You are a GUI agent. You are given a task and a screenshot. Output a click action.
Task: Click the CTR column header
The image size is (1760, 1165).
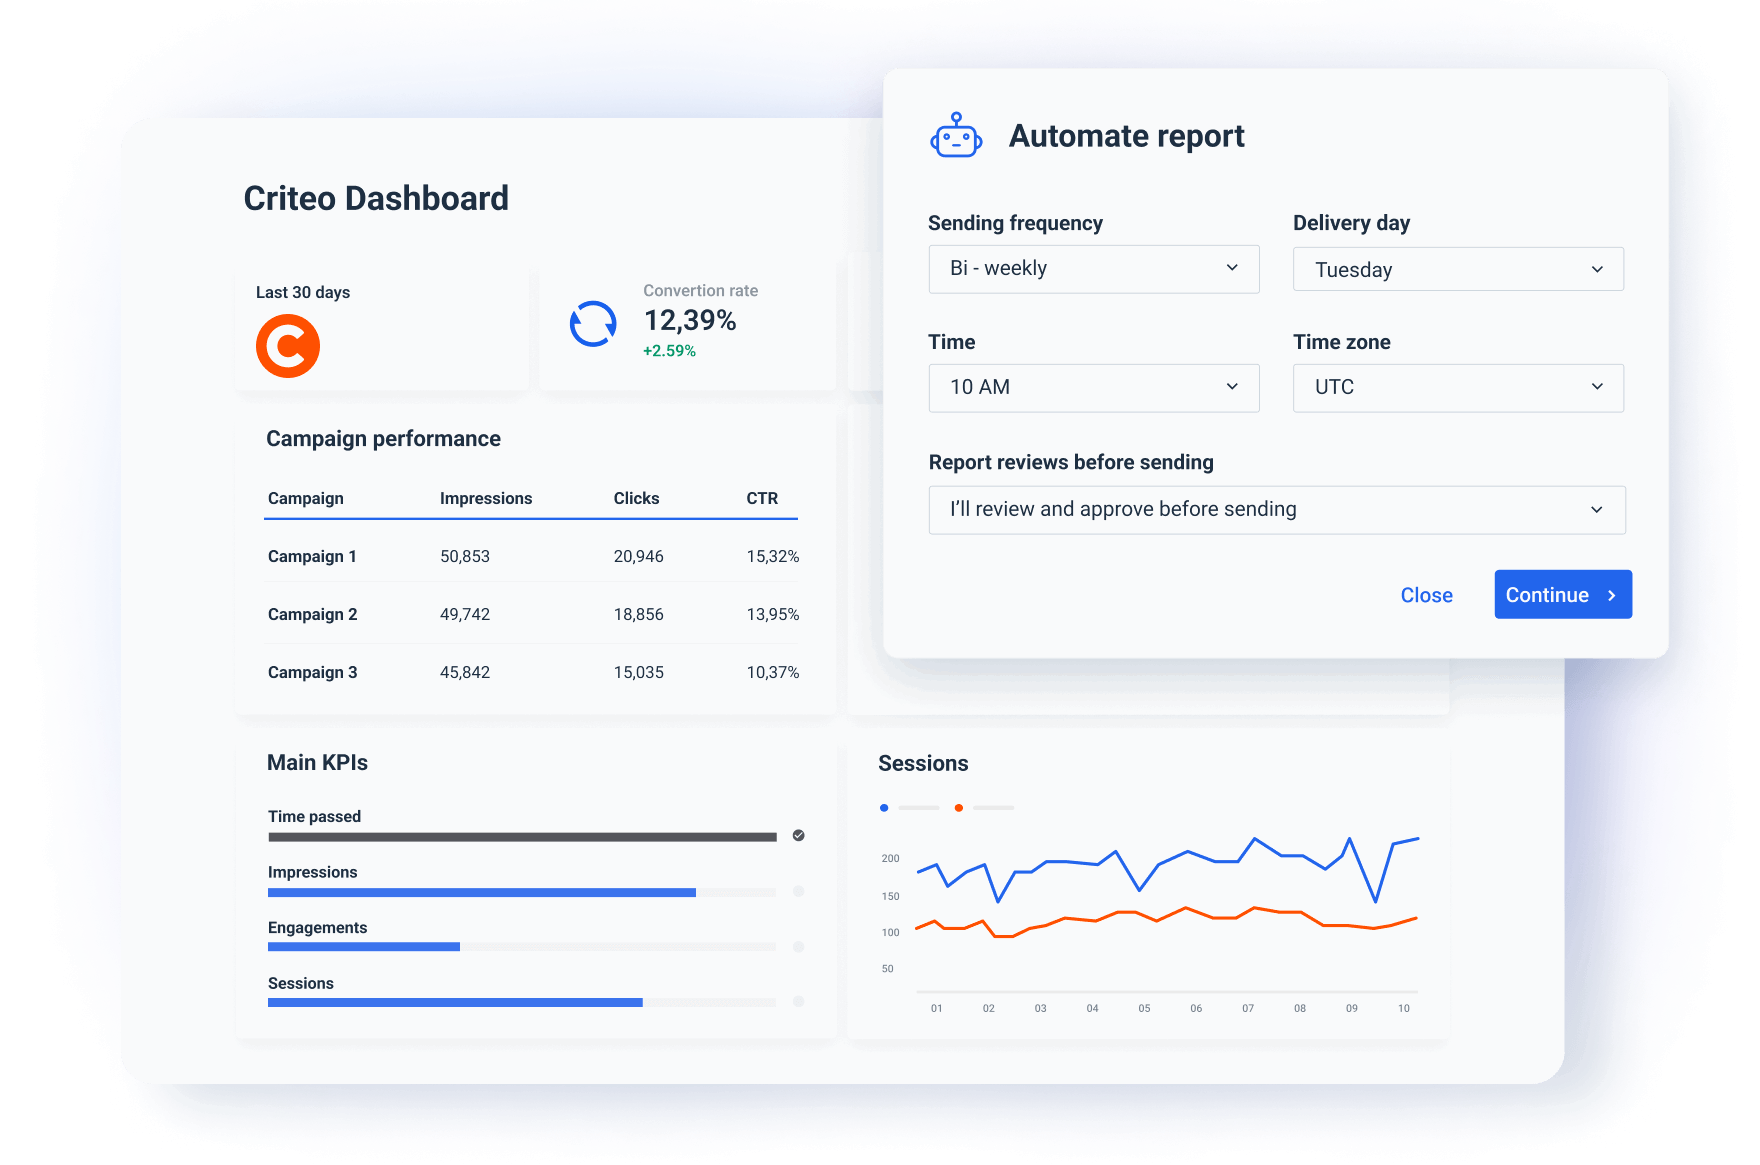coord(763,498)
